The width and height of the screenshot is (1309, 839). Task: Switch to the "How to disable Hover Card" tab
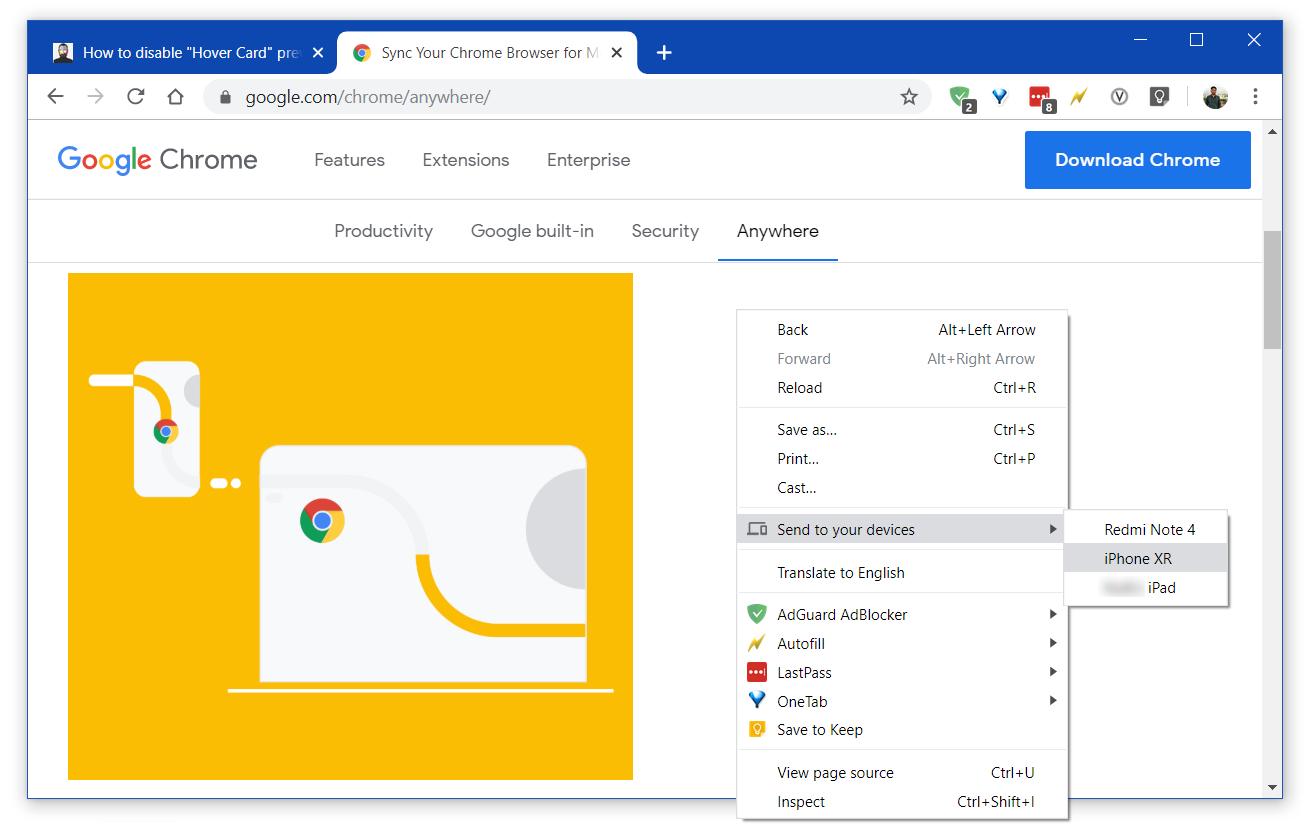pos(189,53)
